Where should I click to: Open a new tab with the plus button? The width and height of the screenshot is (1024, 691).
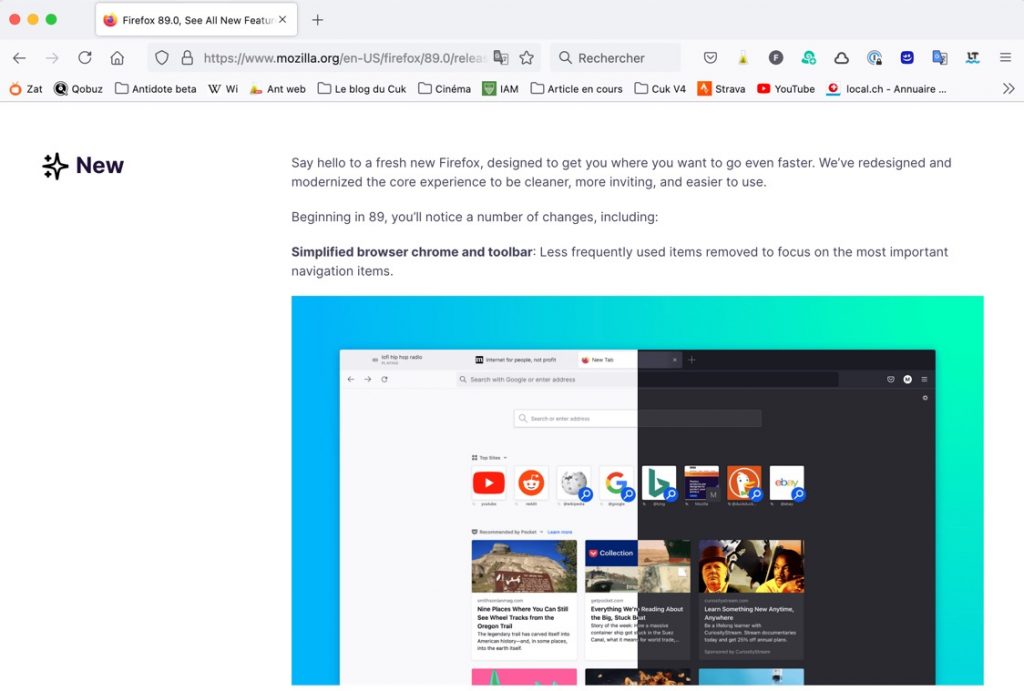pos(318,20)
